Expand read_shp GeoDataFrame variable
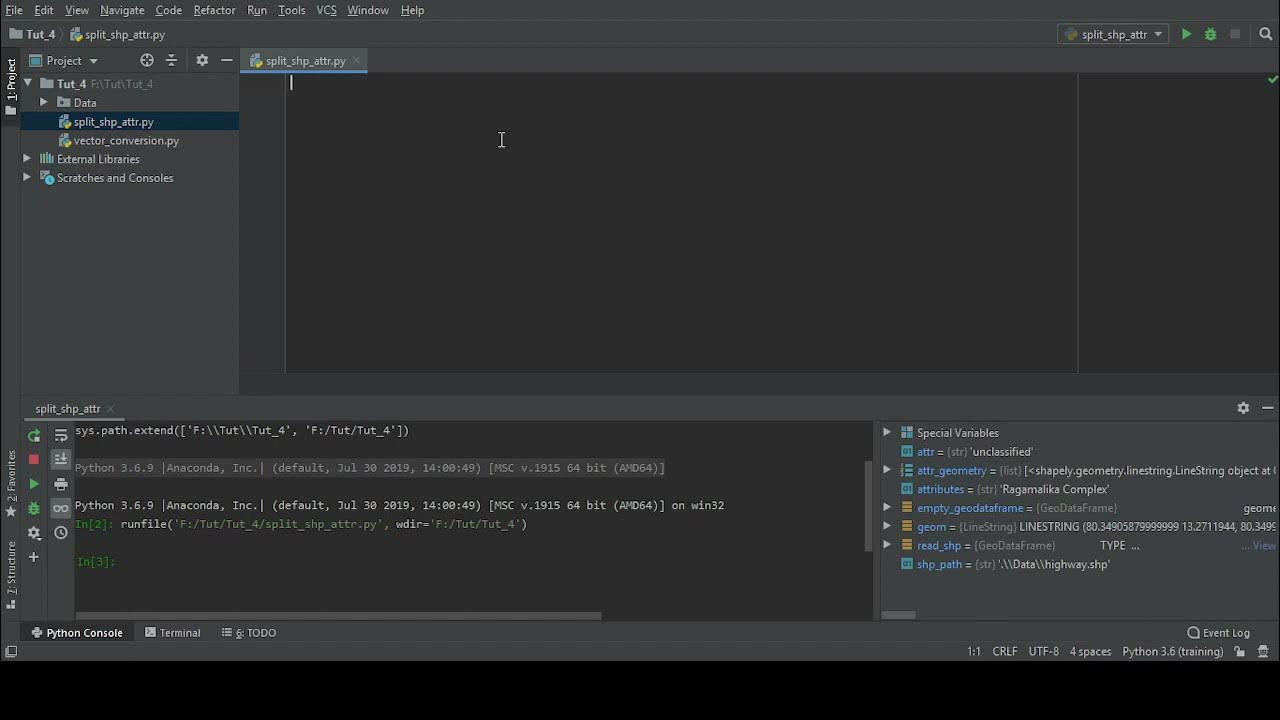 (x=887, y=545)
